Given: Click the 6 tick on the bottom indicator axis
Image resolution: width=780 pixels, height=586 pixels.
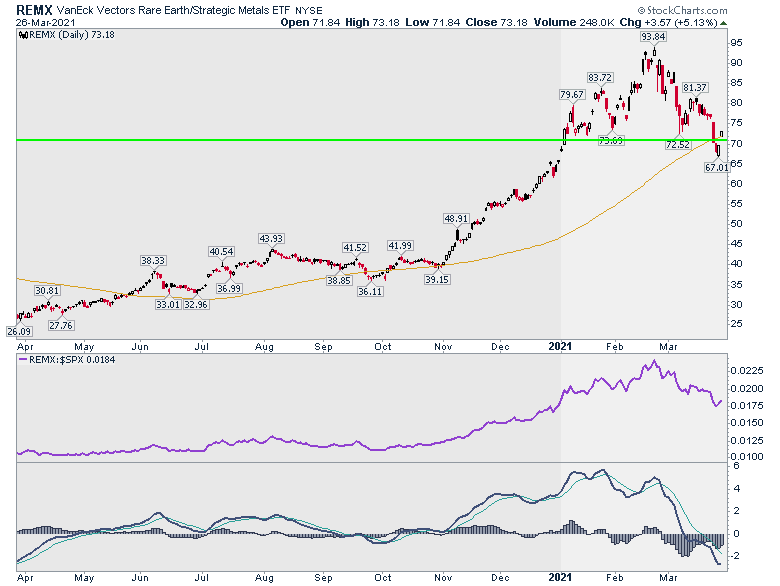Looking at the screenshot, I should tap(737, 466).
